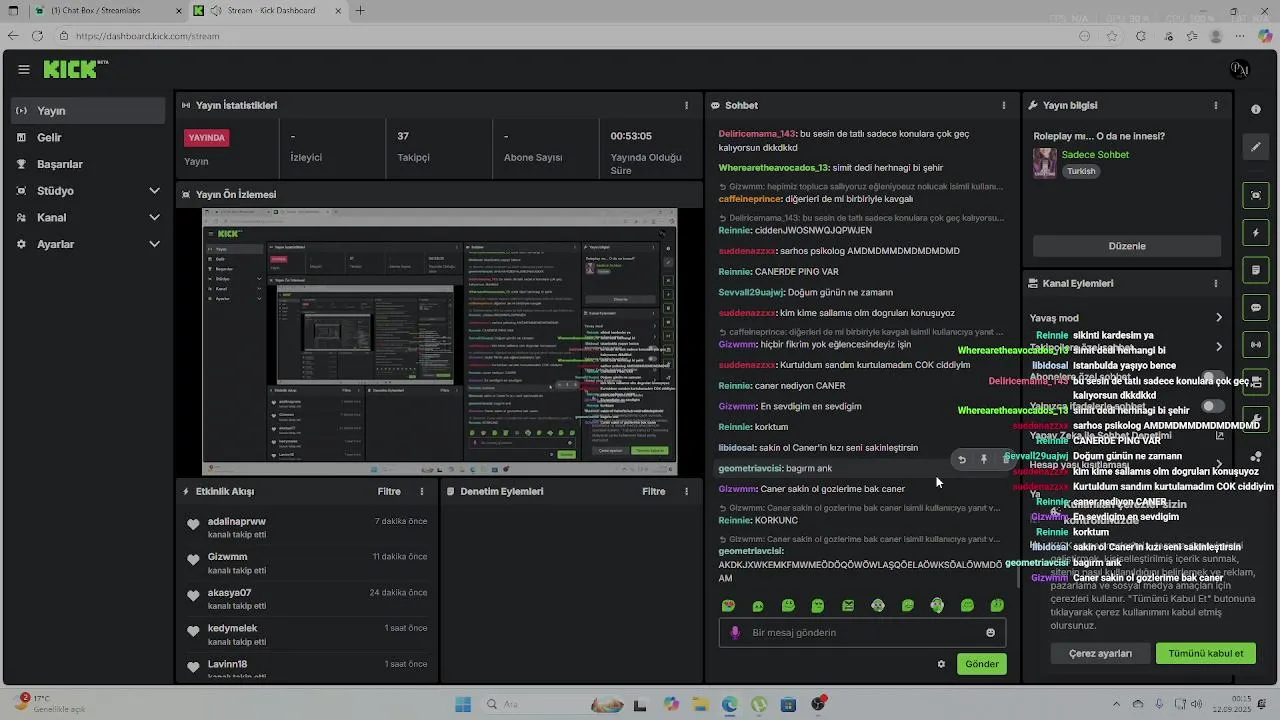Accept all cookies with Tümünü kabul et
Image resolution: width=1280 pixels, height=720 pixels.
1205,654
